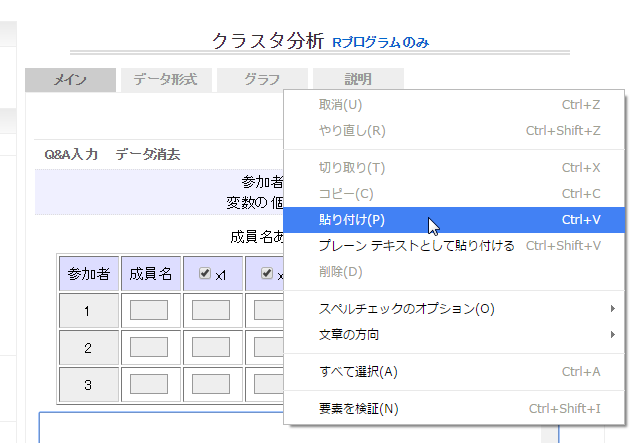Open the グラフ tab
The height and width of the screenshot is (443, 636).
coord(262,80)
